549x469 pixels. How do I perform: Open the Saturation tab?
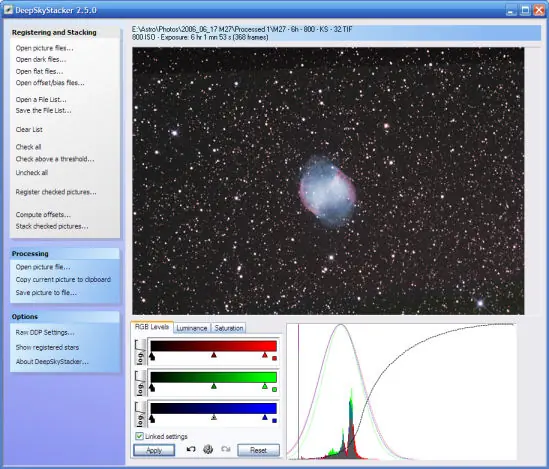229,328
